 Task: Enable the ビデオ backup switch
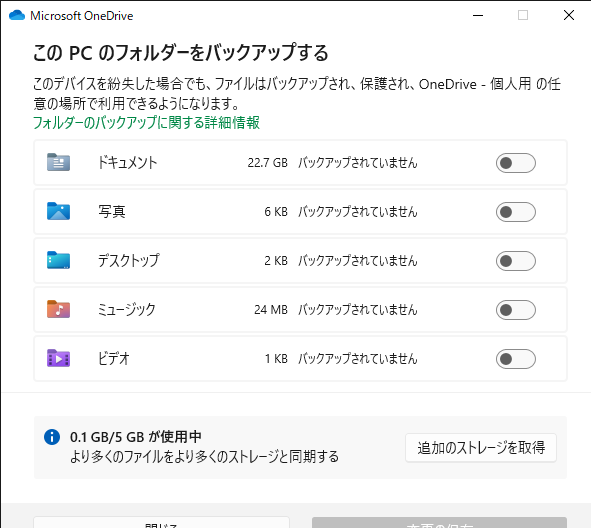[x=516, y=359]
